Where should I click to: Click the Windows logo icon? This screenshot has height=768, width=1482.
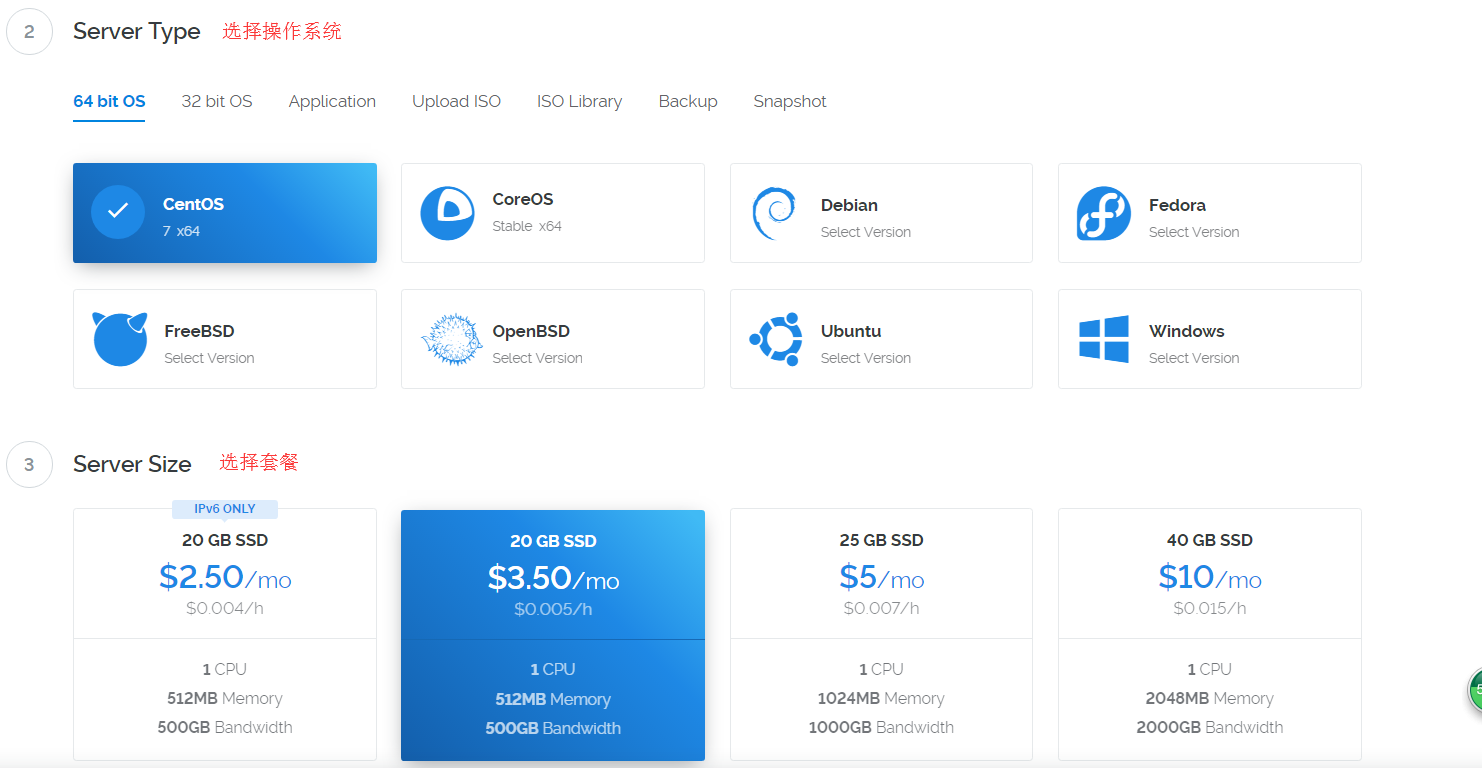click(x=1104, y=339)
